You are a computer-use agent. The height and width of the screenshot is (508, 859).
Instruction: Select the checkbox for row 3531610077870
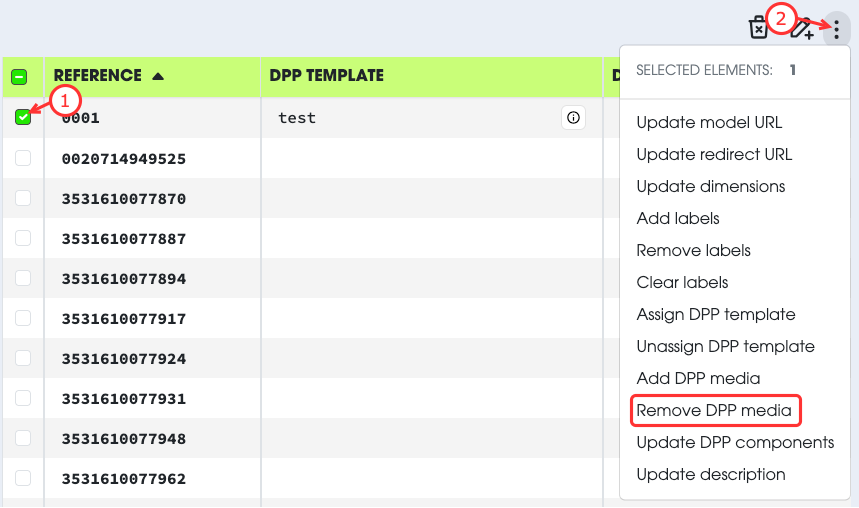coord(23,198)
